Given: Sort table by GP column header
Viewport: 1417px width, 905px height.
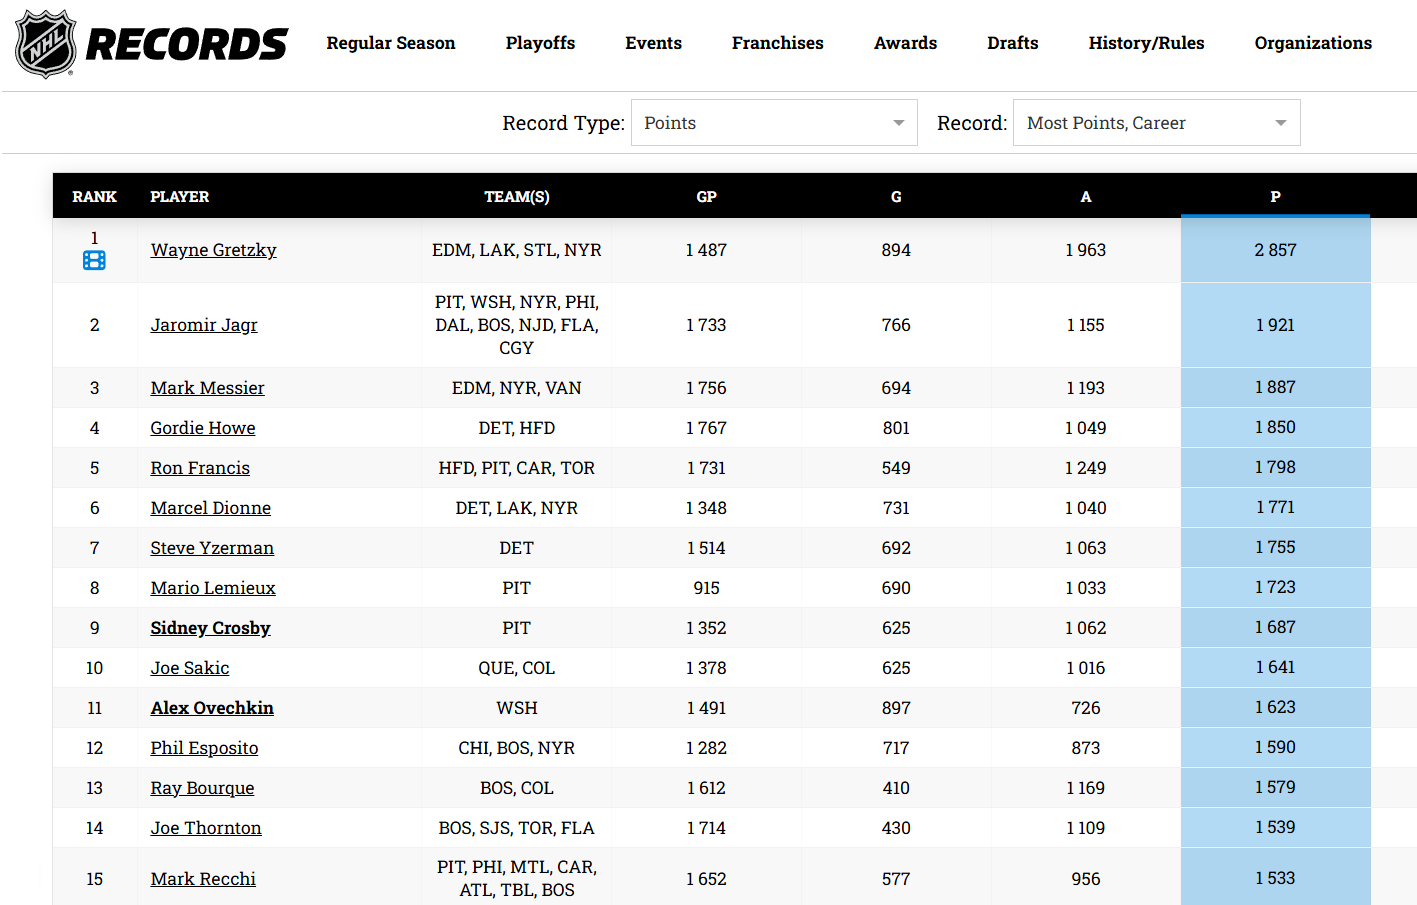Looking at the screenshot, I should coord(706,197).
